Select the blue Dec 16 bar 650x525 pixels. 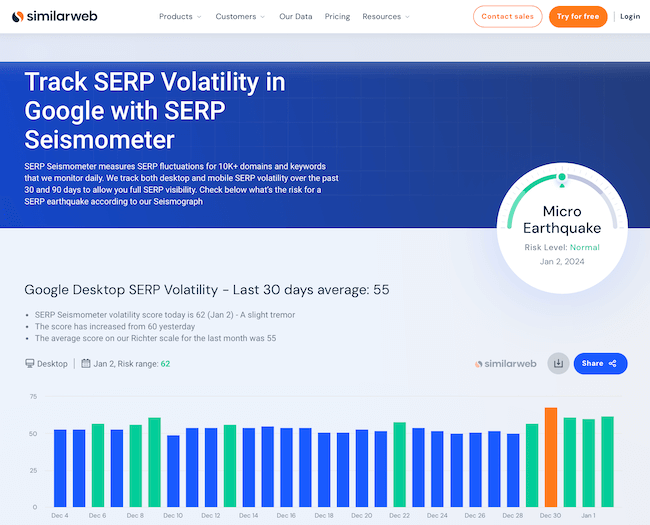pos(286,467)
